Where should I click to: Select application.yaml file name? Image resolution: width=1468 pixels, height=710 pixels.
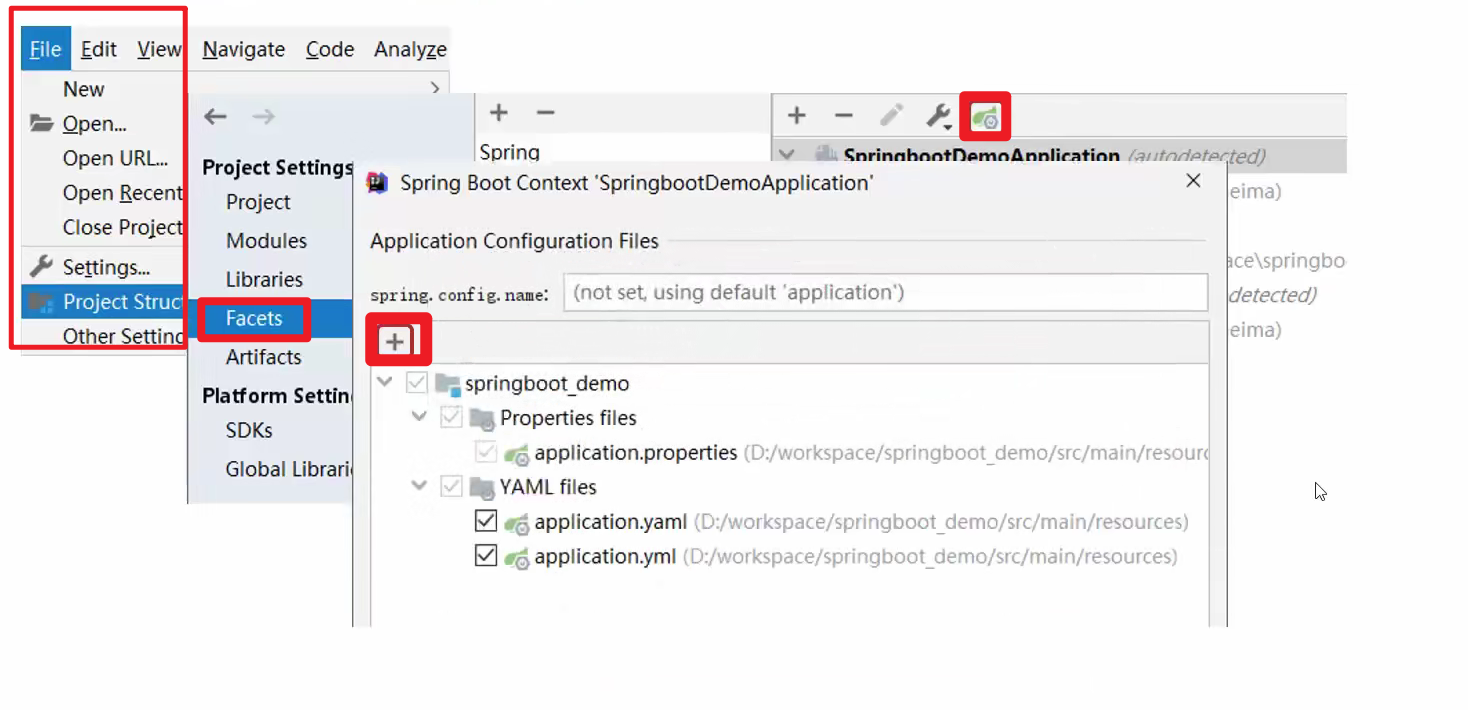click(611, 522)
